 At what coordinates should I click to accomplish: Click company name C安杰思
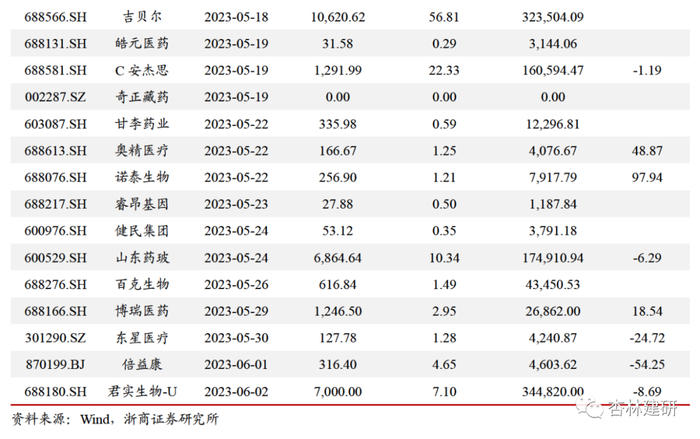click(x=142, y=71)
